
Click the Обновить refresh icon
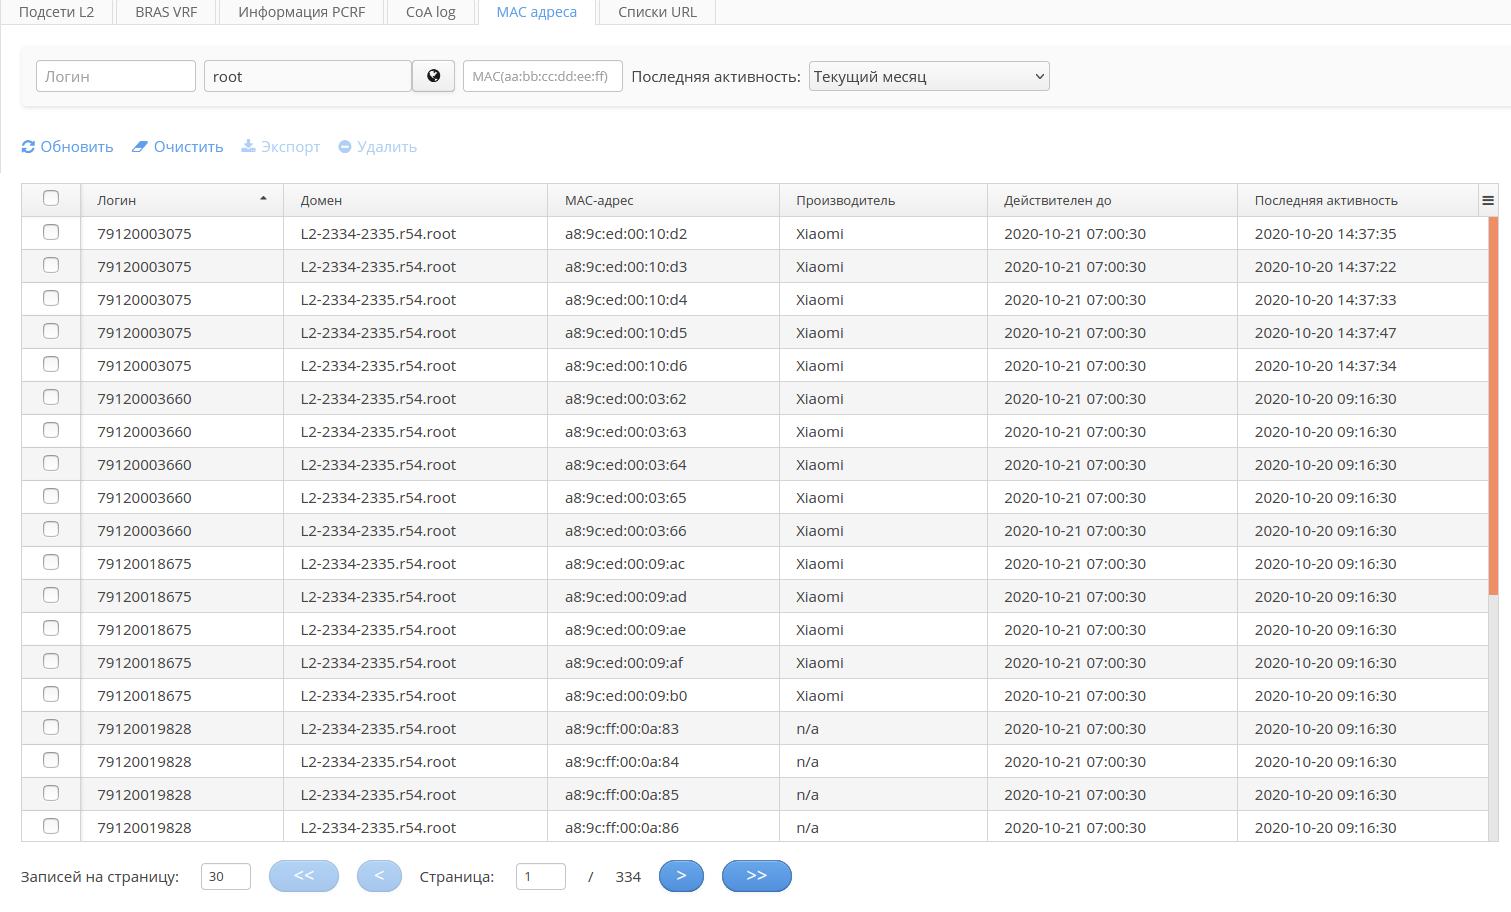coord(28,147)
